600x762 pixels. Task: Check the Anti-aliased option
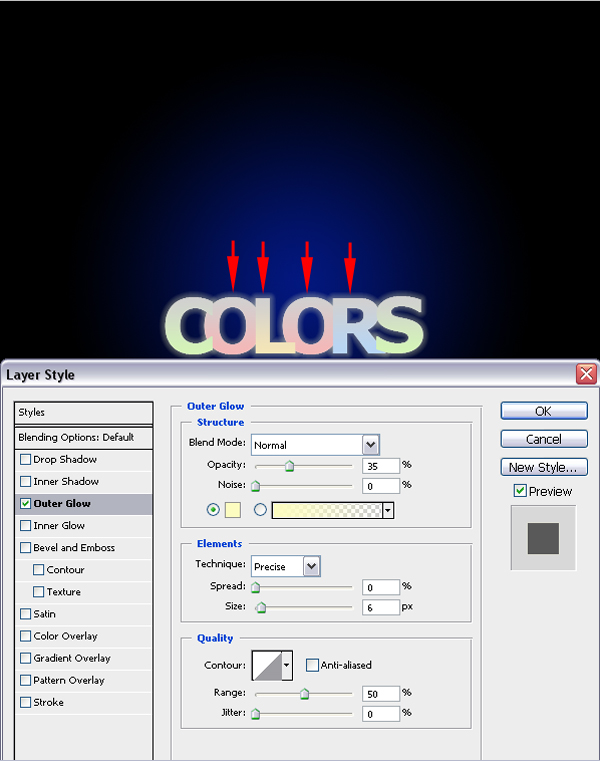tap(312, 665)
